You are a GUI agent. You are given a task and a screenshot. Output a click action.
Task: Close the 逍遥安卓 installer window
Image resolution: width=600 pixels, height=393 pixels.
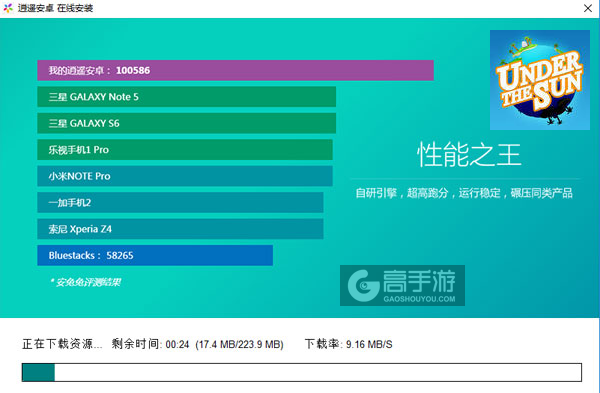pos(587,8)
